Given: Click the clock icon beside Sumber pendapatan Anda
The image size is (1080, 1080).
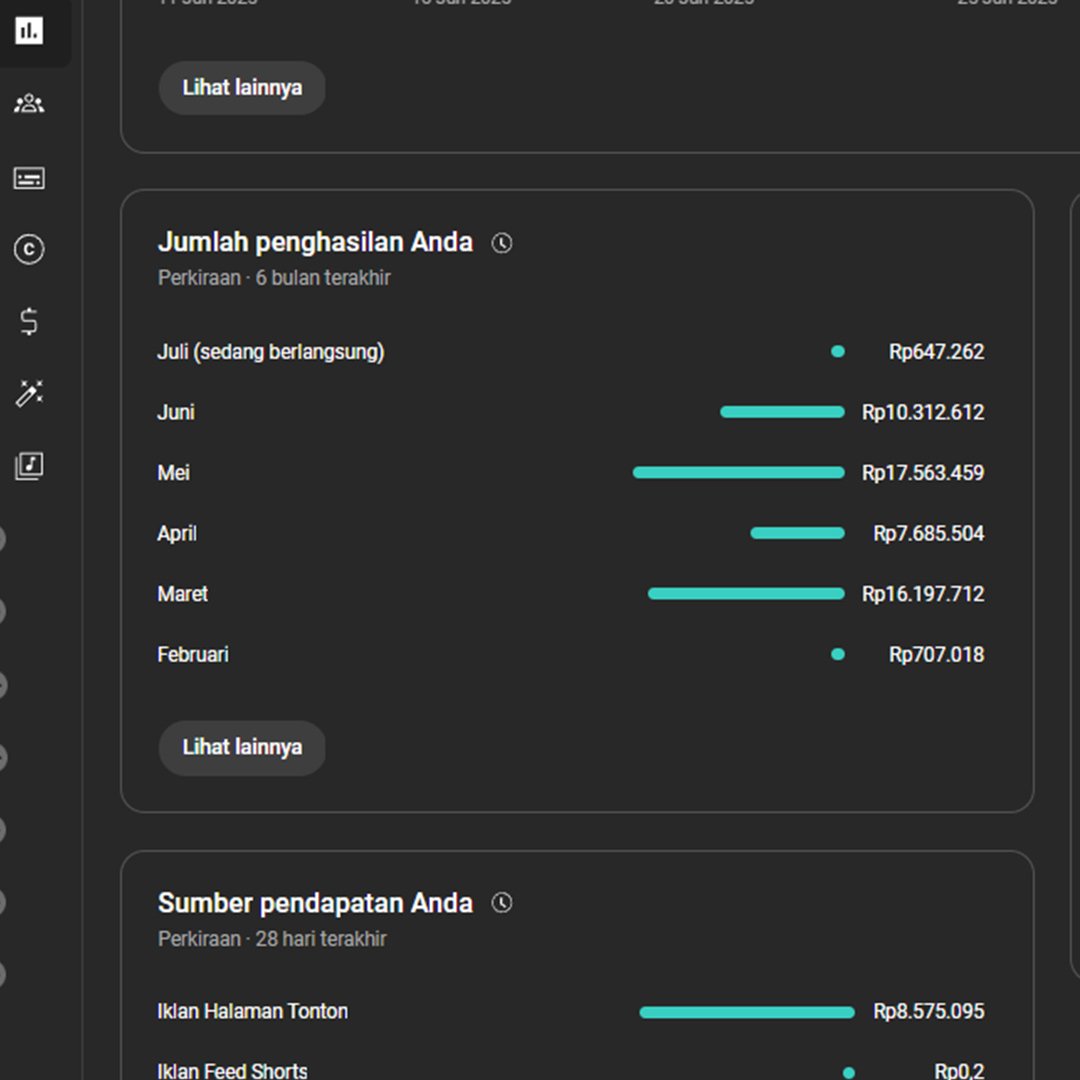Looking at the screenshot, I should [501, 902].
